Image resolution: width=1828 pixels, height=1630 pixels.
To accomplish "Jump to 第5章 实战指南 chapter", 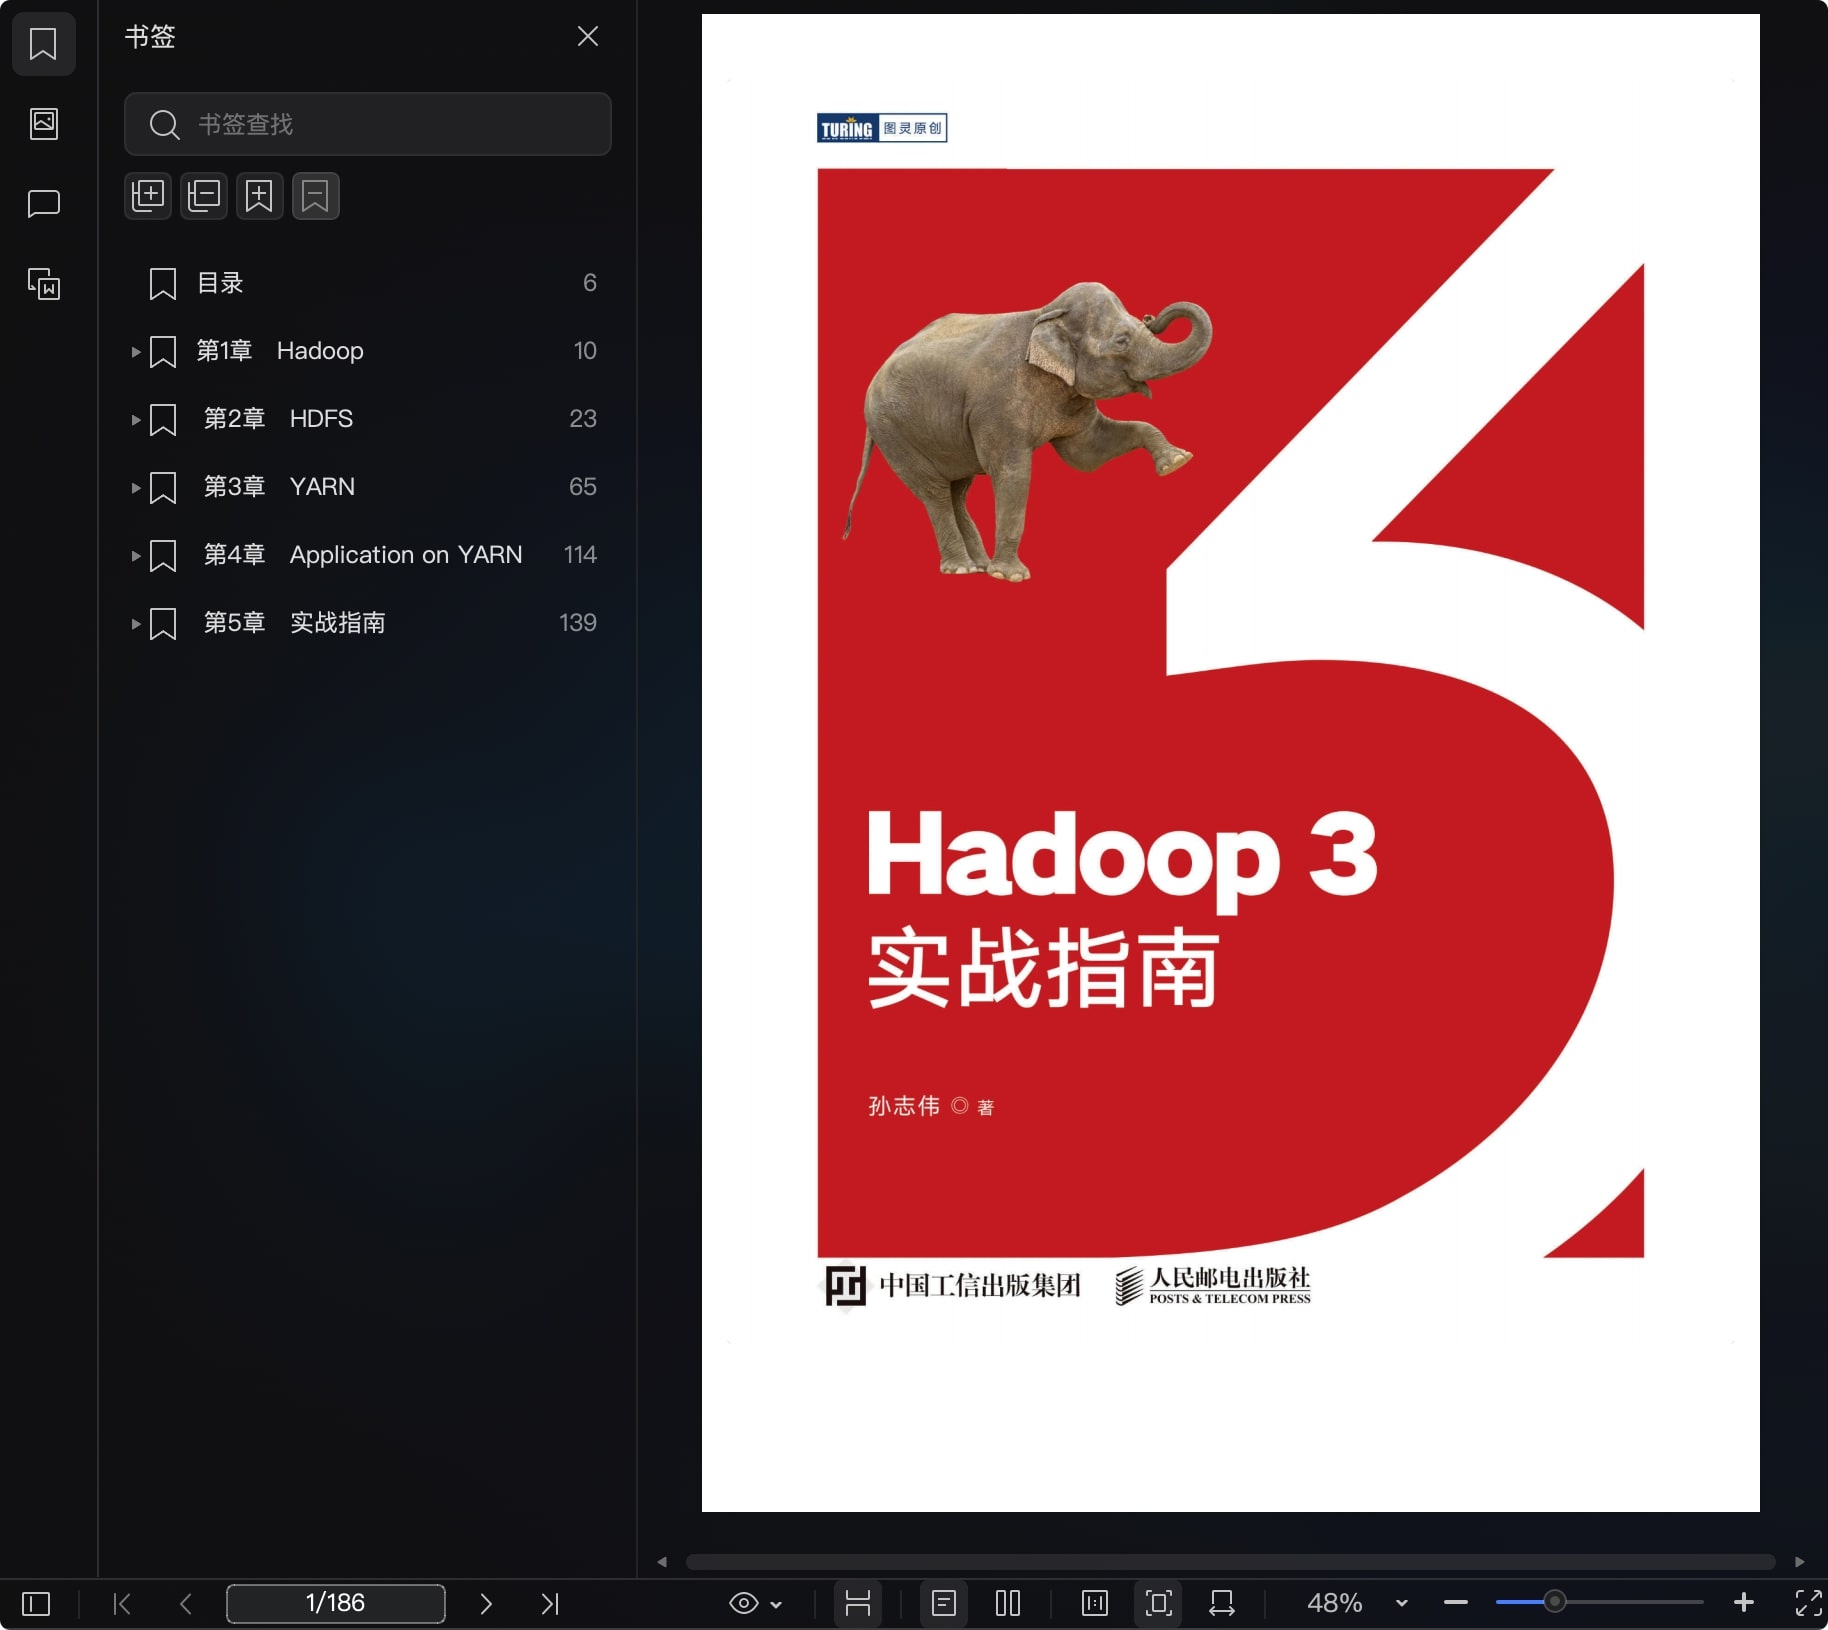I will (294, 623).
